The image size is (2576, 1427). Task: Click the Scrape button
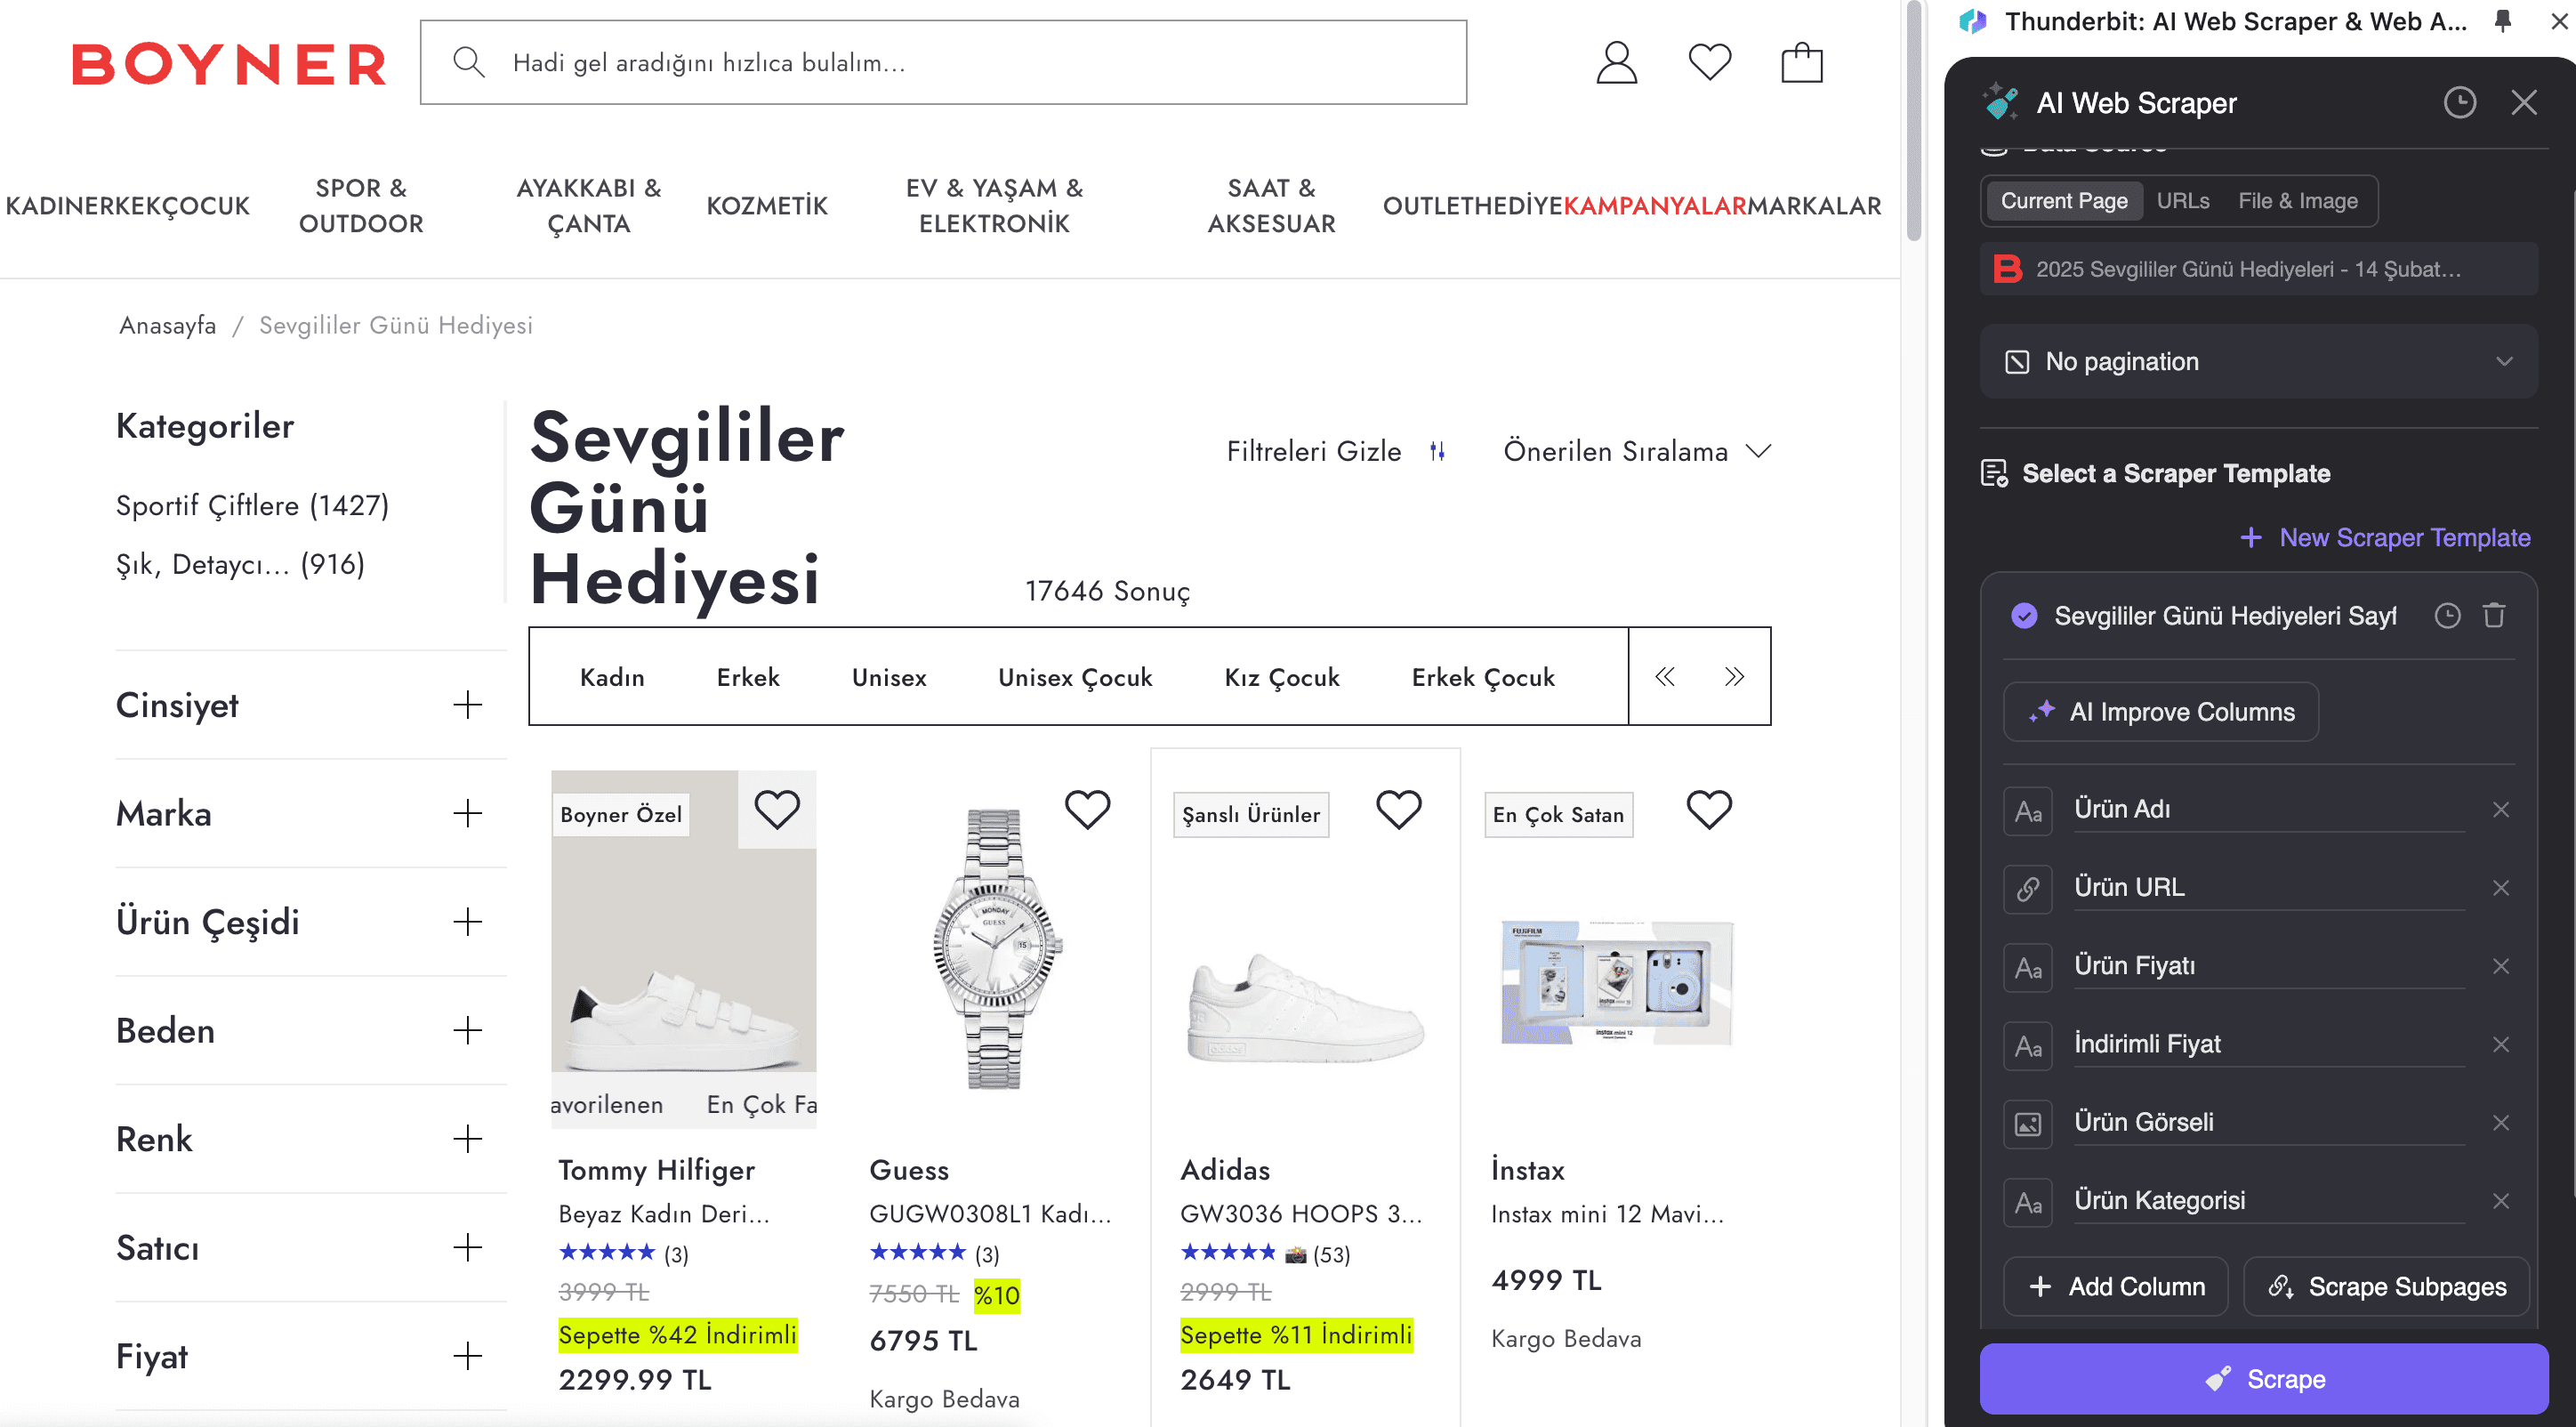coord(2264,1380)
